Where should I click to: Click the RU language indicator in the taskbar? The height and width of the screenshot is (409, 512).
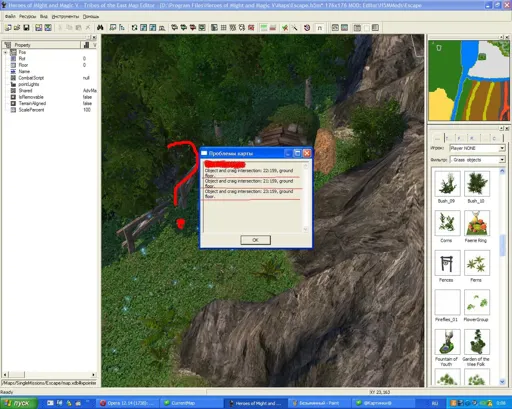[x=435, y=403]
